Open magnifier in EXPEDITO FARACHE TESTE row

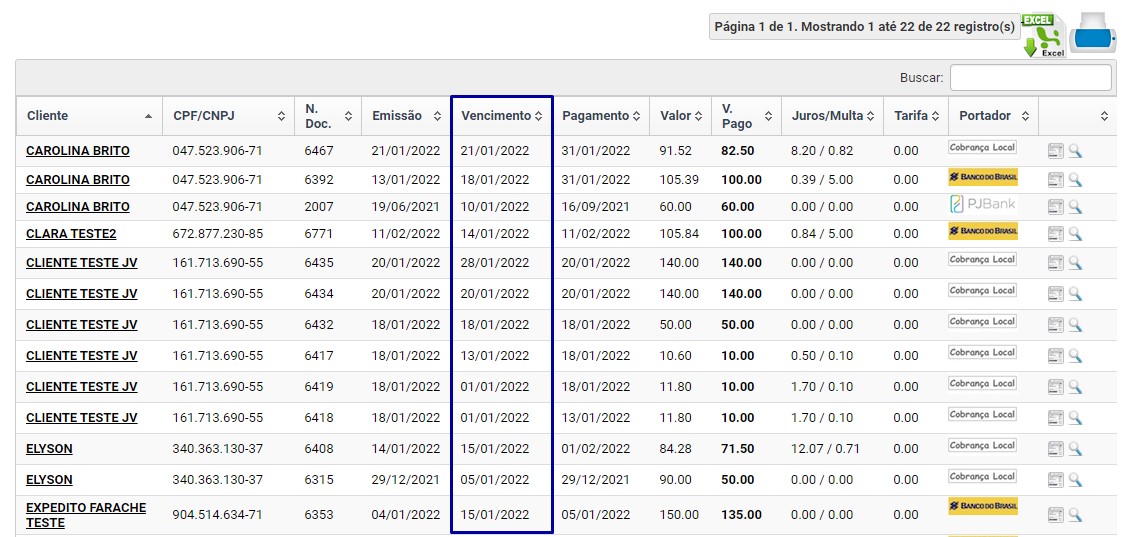(x=1075, y=515)
